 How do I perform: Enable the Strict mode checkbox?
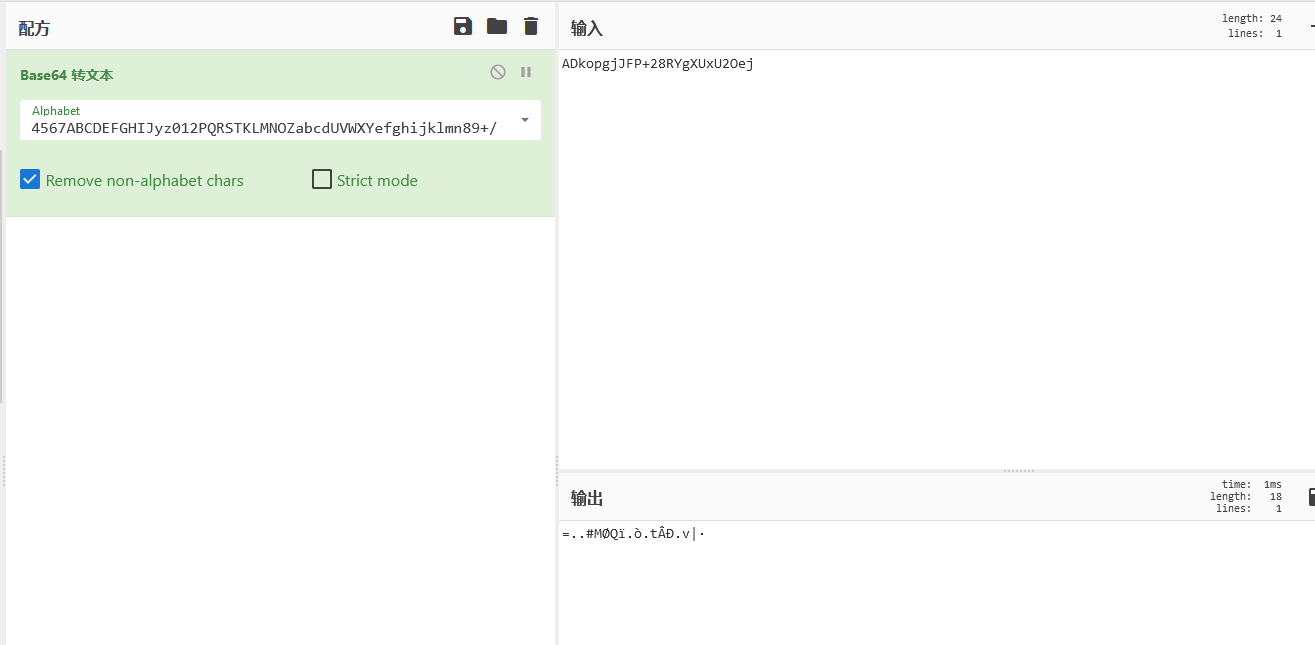tap(322, 180)
